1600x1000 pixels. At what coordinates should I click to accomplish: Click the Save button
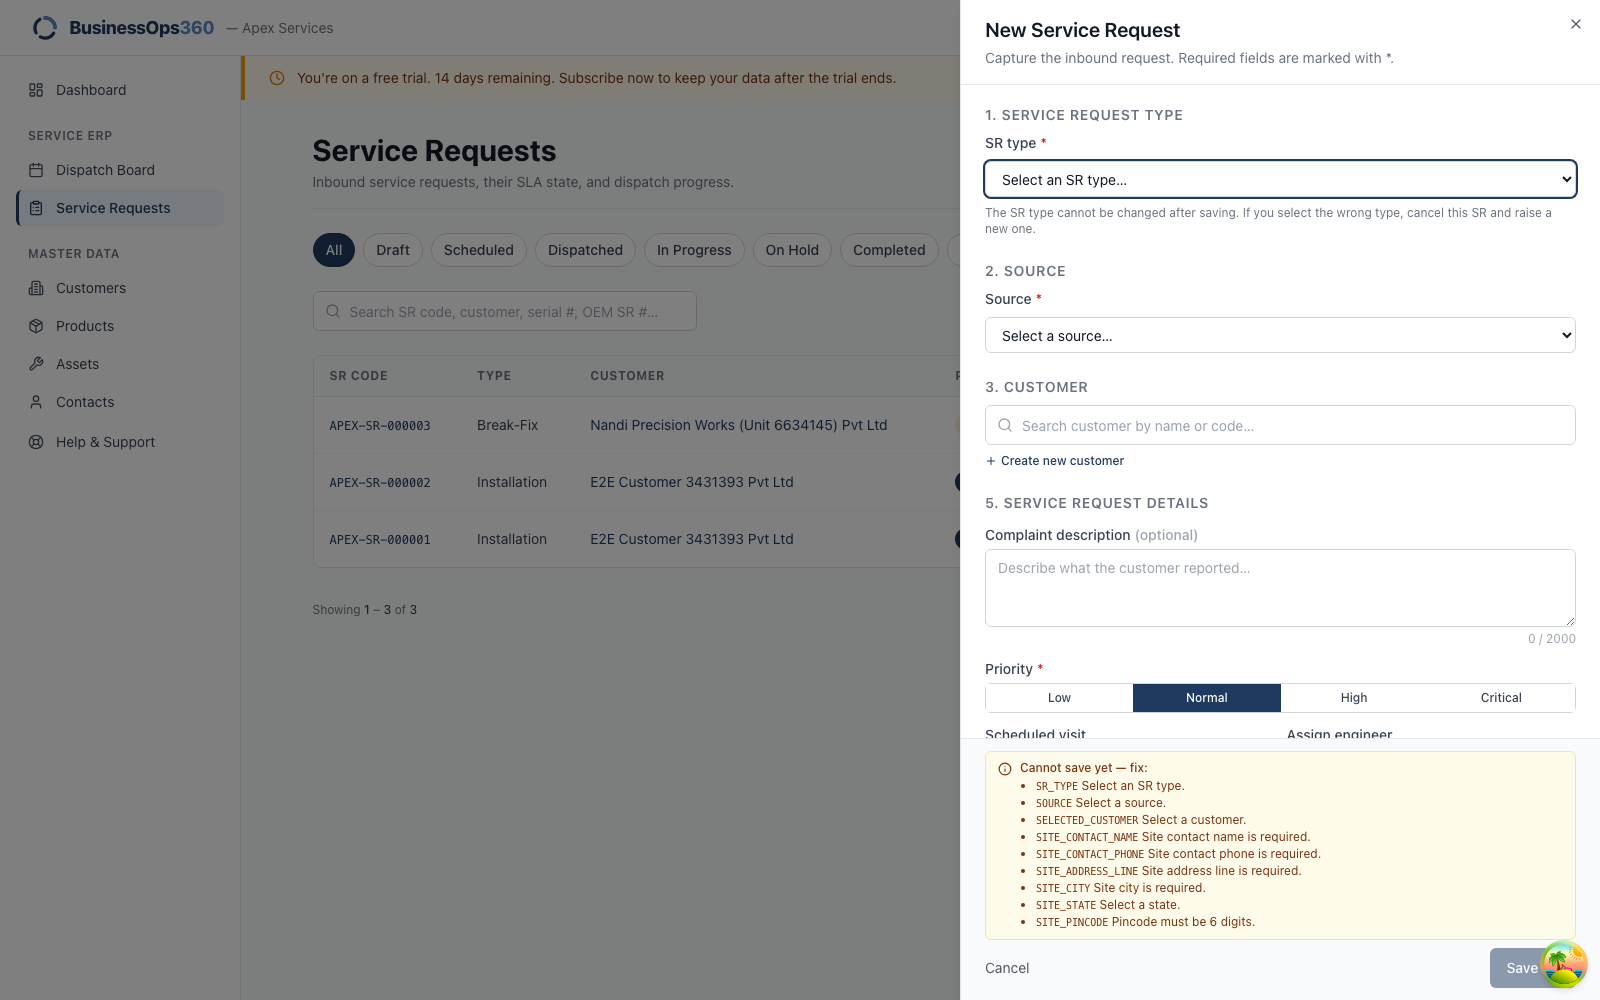pos(1522,968)
